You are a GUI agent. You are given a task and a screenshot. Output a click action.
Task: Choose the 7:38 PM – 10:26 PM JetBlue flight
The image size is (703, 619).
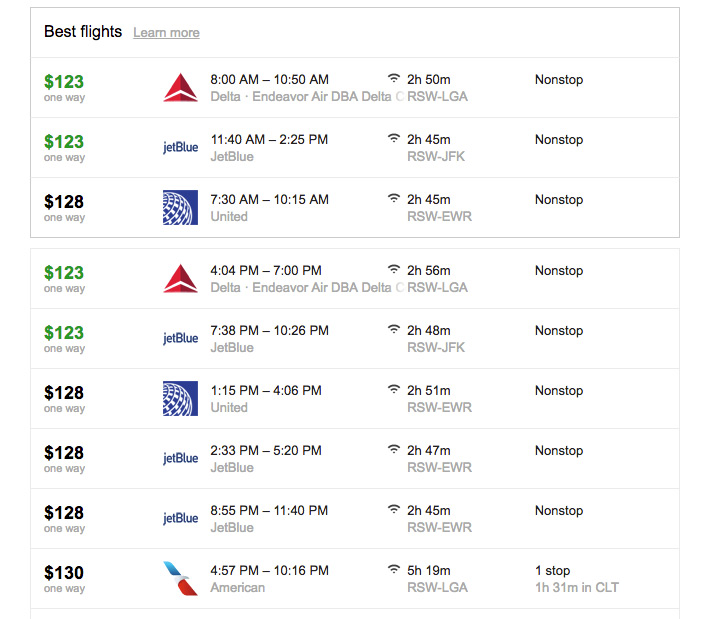pos(355,339)
